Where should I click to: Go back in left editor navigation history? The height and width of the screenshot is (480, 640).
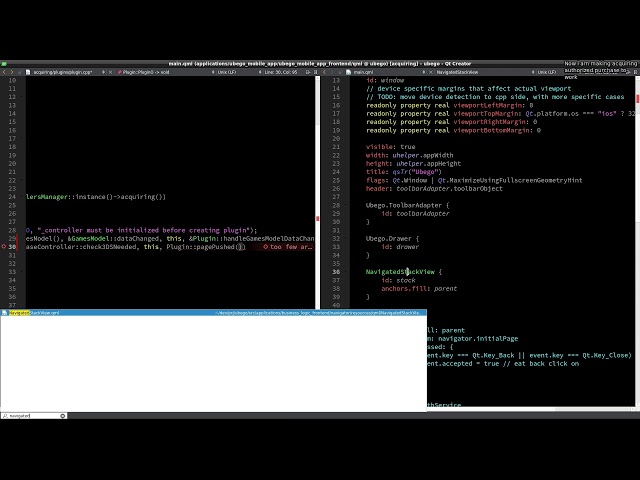(4, 72)
